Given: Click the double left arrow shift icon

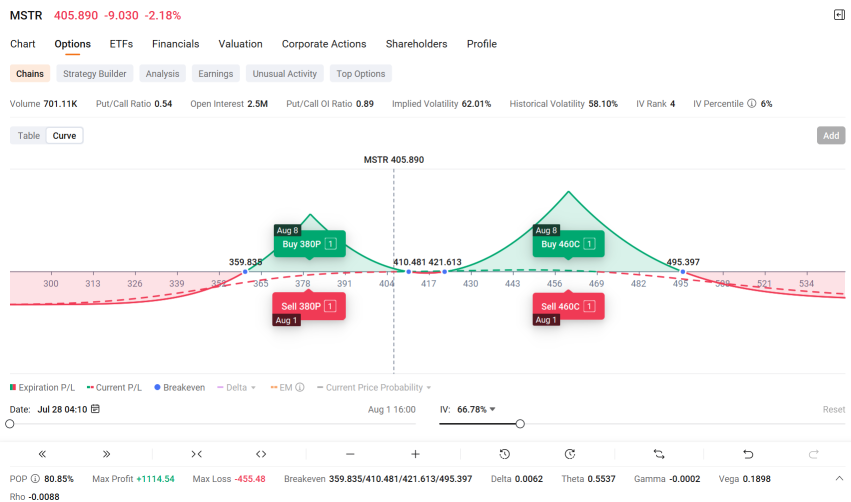Looking at the screenshot, I should pyautogui.click(x=42, y=454).
